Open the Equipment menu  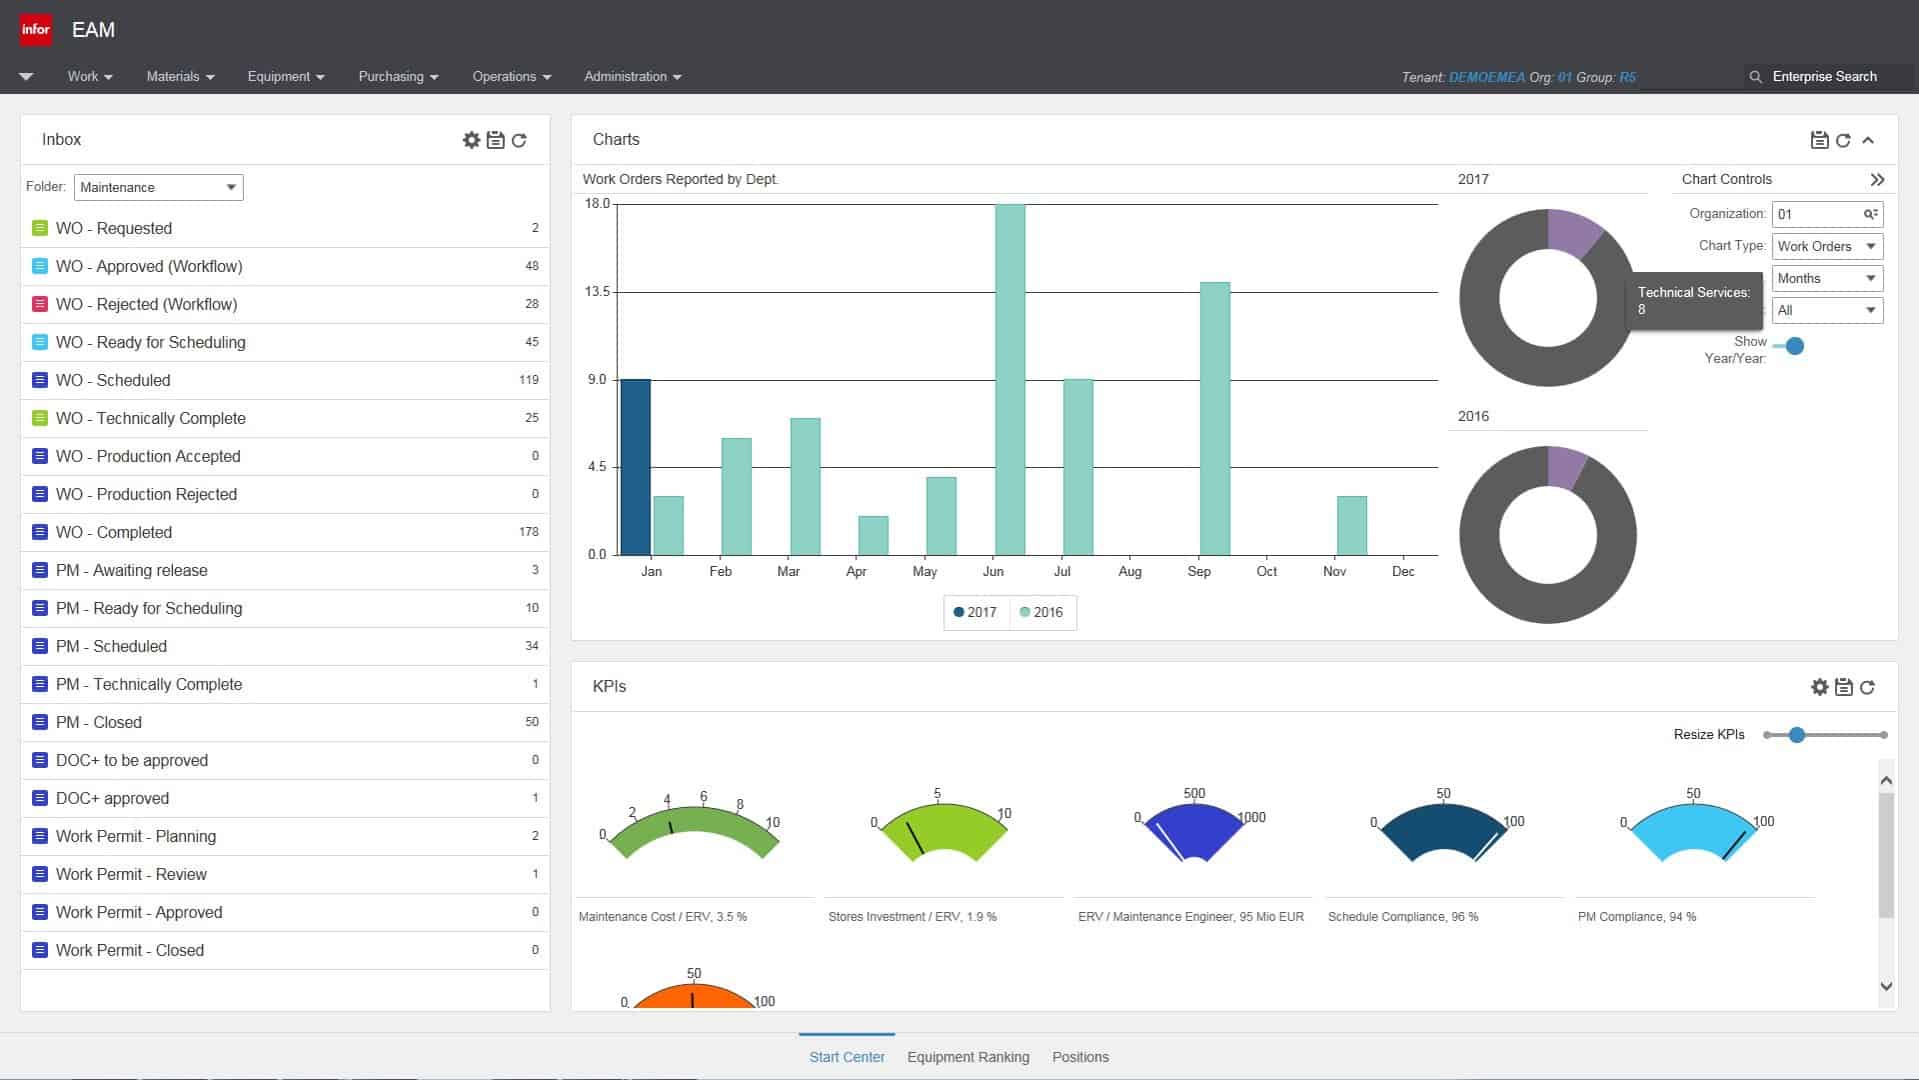(286, 76)
